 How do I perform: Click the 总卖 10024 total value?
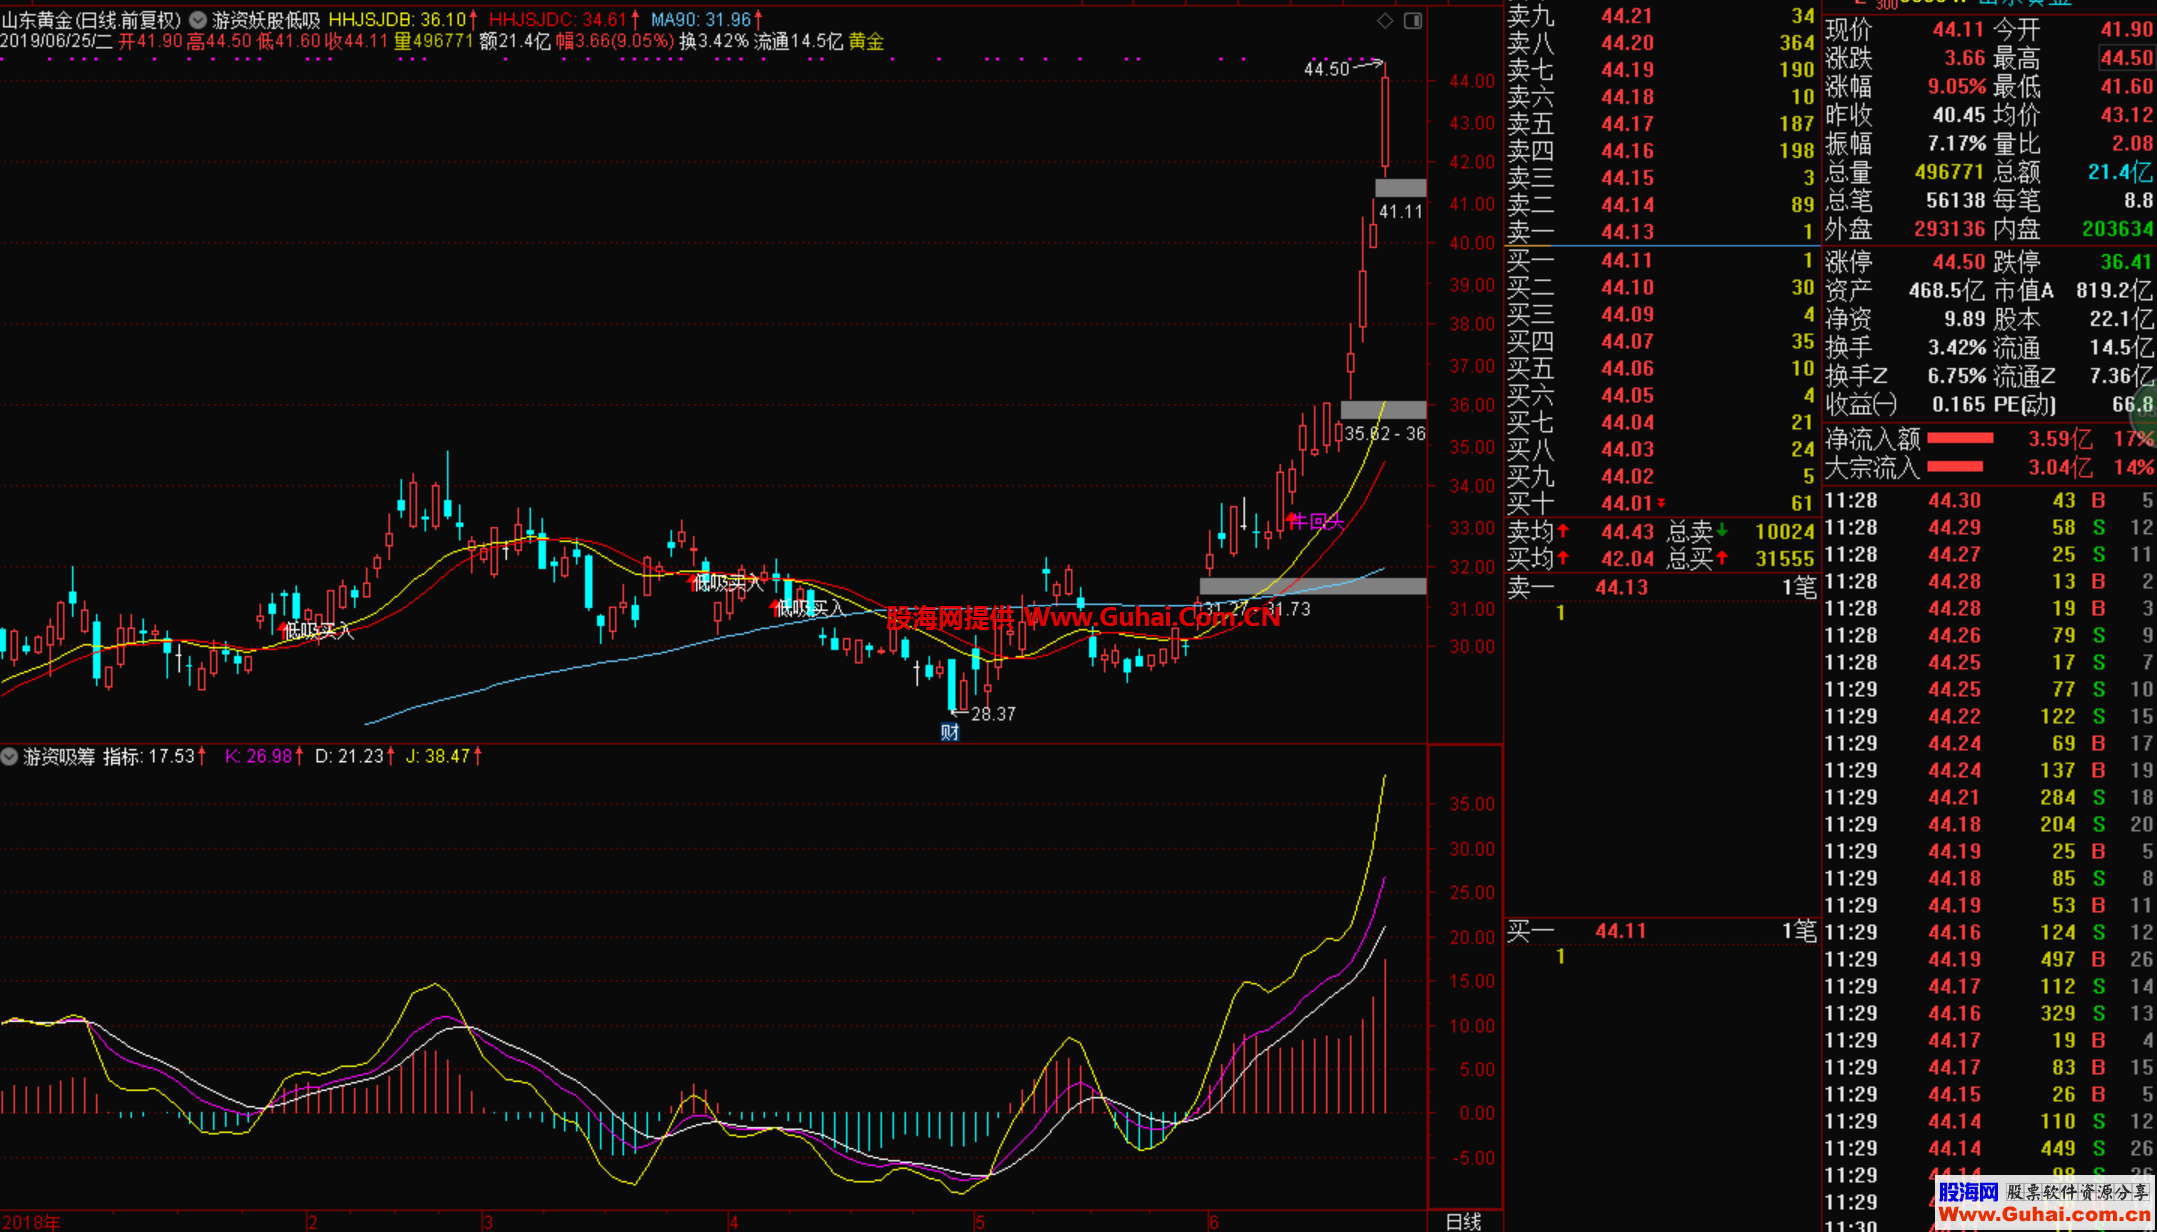(1784, 532)
